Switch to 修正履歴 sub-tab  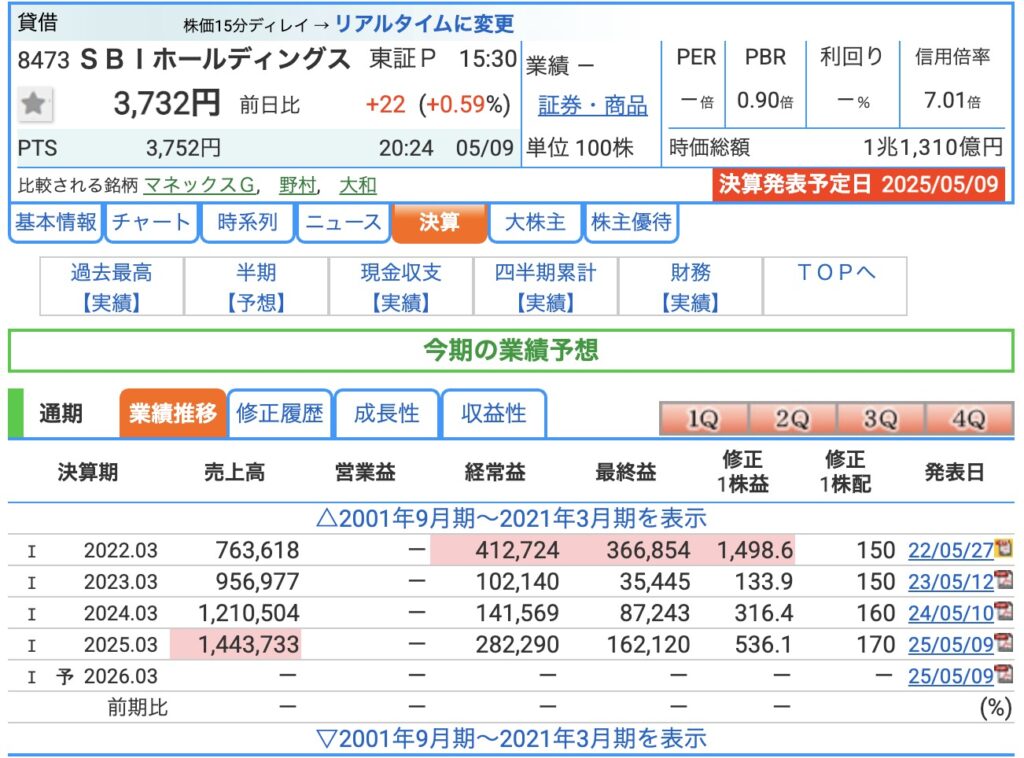coord(280,413)
